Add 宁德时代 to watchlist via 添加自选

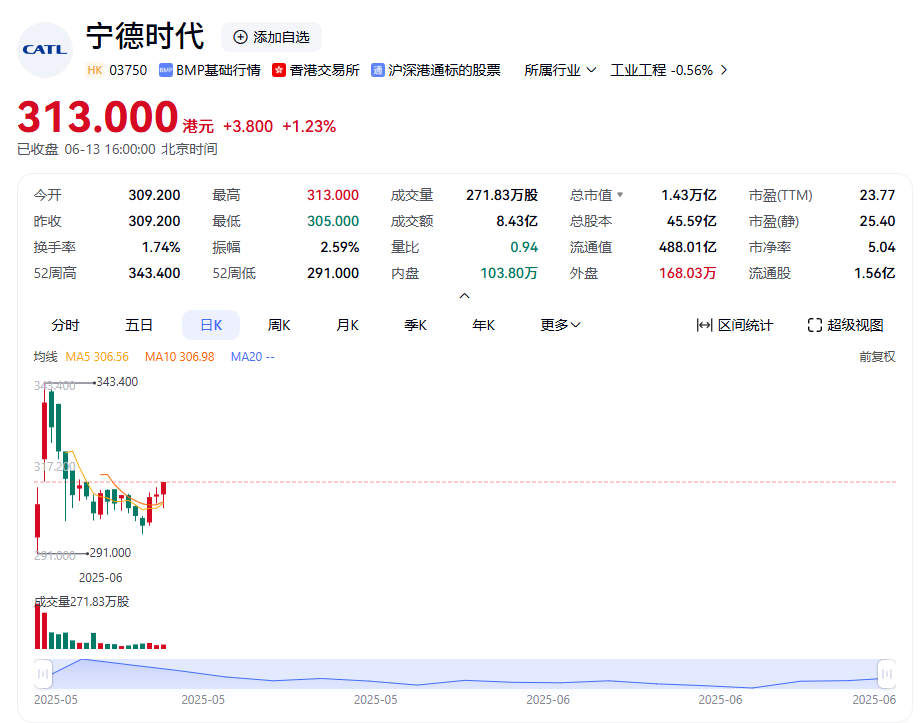[271, 37]
